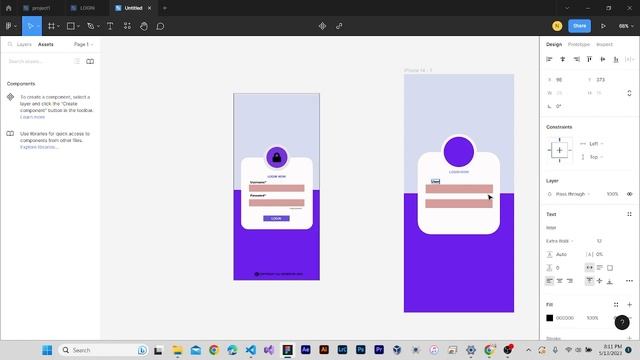The height and width of the screenshot is (360, 640).
Task: Select the Comment tool
Action: coord(160,26)
